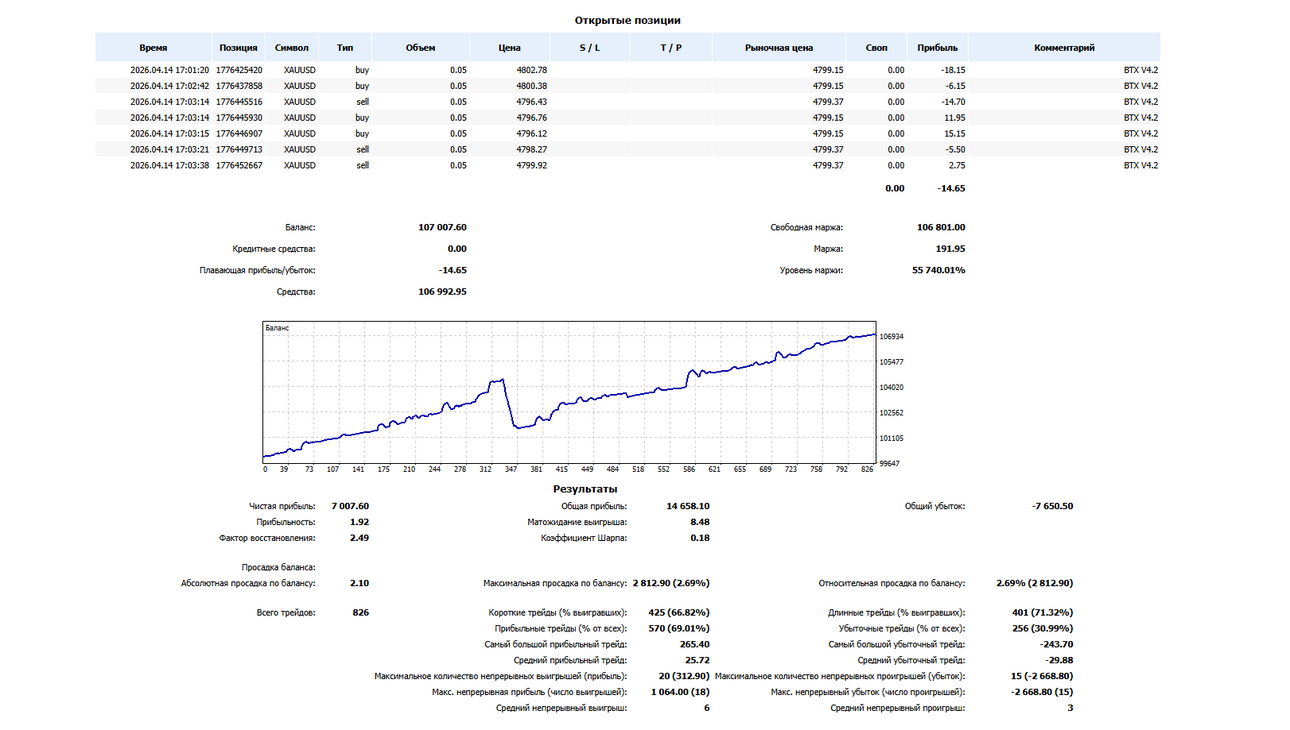Click the 'Позиция' column header
1290x730 pixels.
tap(239, 47)
